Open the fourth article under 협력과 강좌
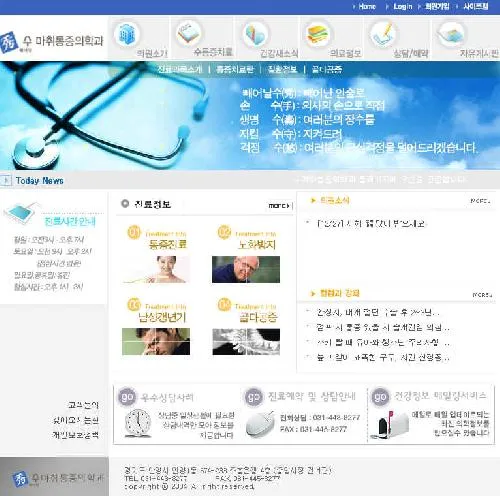 [383, 357]
